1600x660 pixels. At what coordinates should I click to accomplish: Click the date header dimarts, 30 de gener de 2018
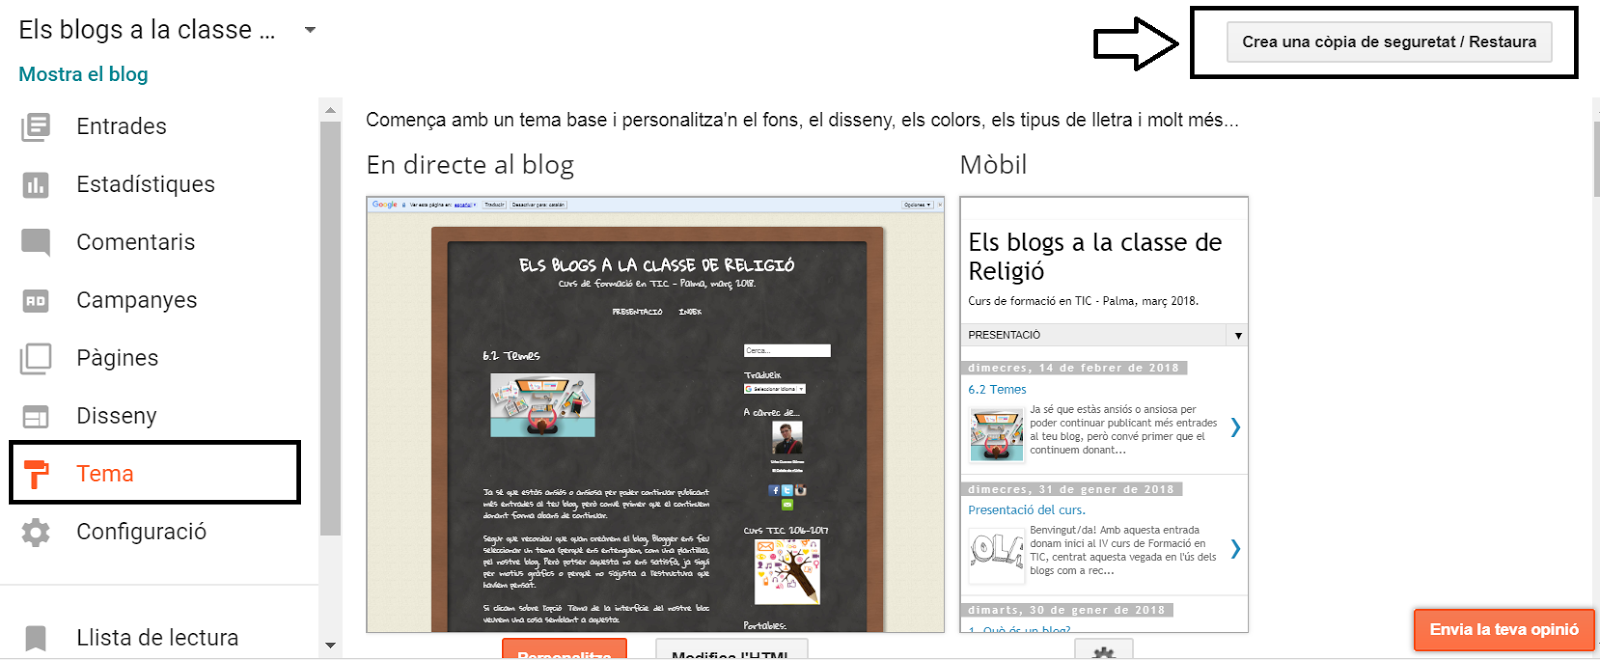pos(1066,610)
